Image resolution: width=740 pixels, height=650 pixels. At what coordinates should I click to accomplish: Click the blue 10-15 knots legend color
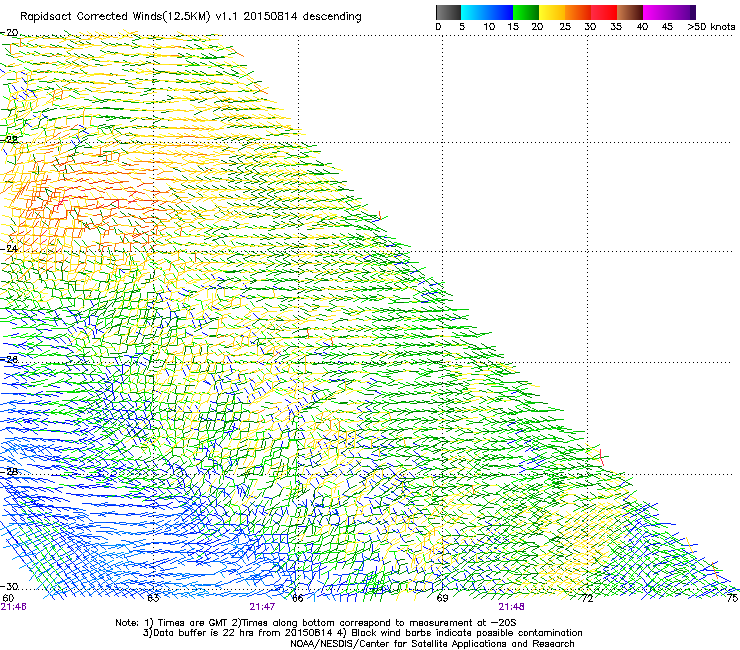coord(500,12)
